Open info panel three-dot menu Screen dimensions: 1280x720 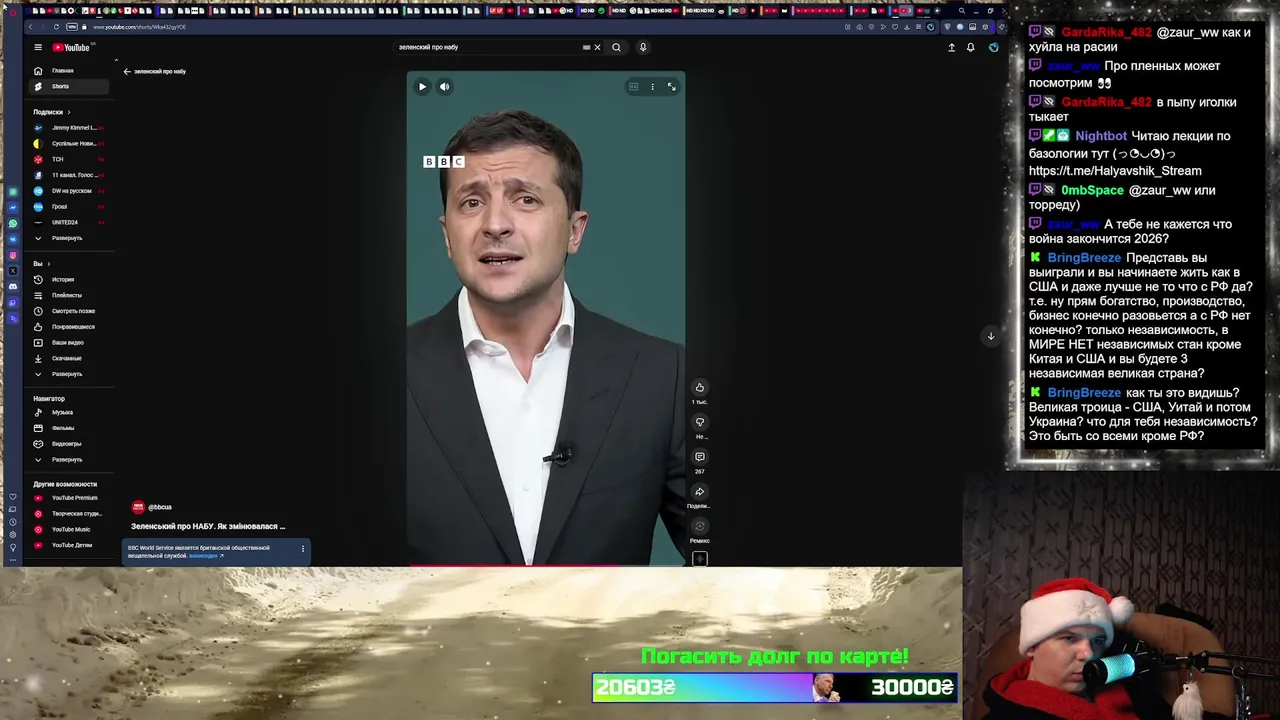pyautogui.click(x=302, y=548)
